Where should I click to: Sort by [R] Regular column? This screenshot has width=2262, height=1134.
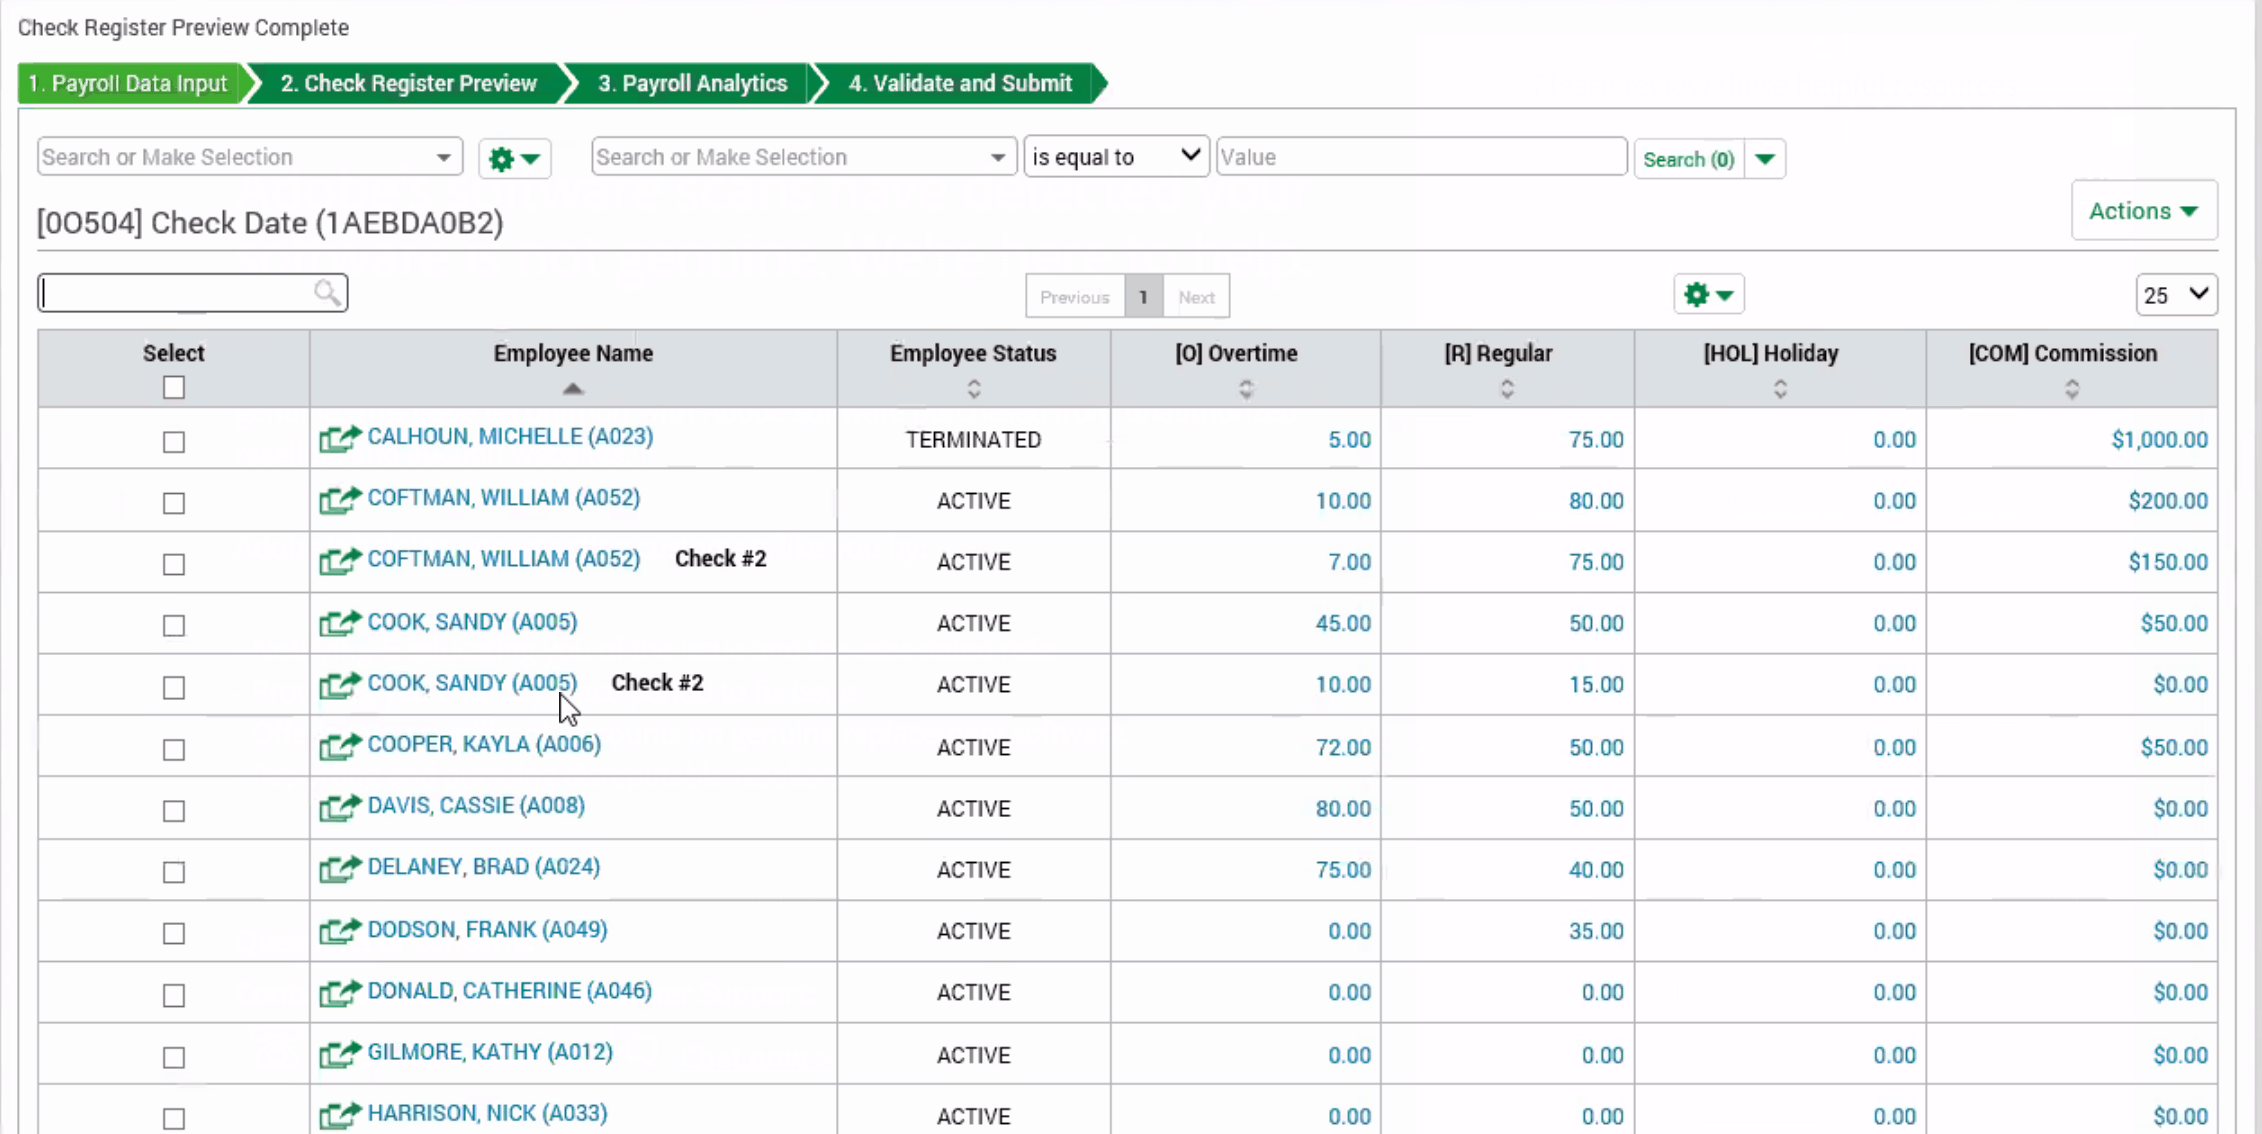[x=1507, y=389]
